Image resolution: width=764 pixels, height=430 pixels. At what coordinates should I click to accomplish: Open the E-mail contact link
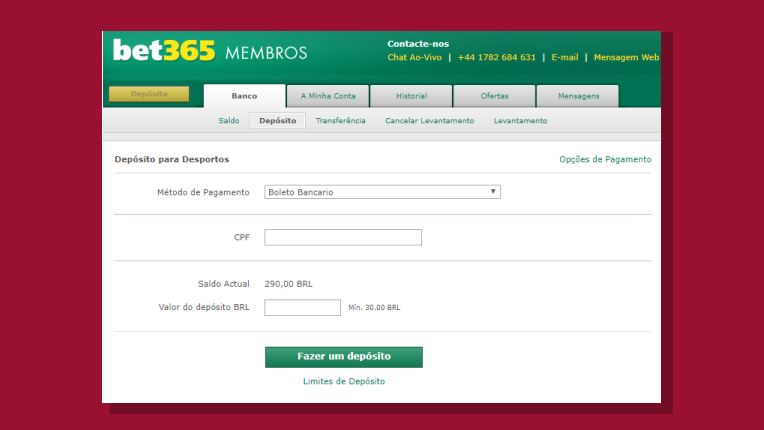pyautogui.click(x=565, y=57)
